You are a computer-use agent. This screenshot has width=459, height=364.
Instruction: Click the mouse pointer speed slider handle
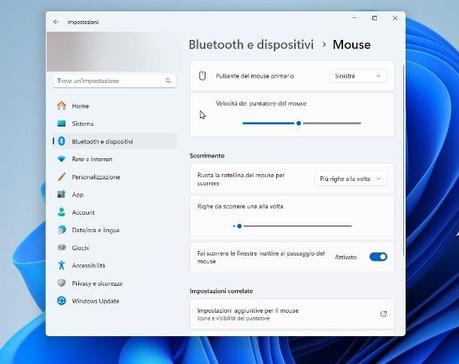click(299, 123)
